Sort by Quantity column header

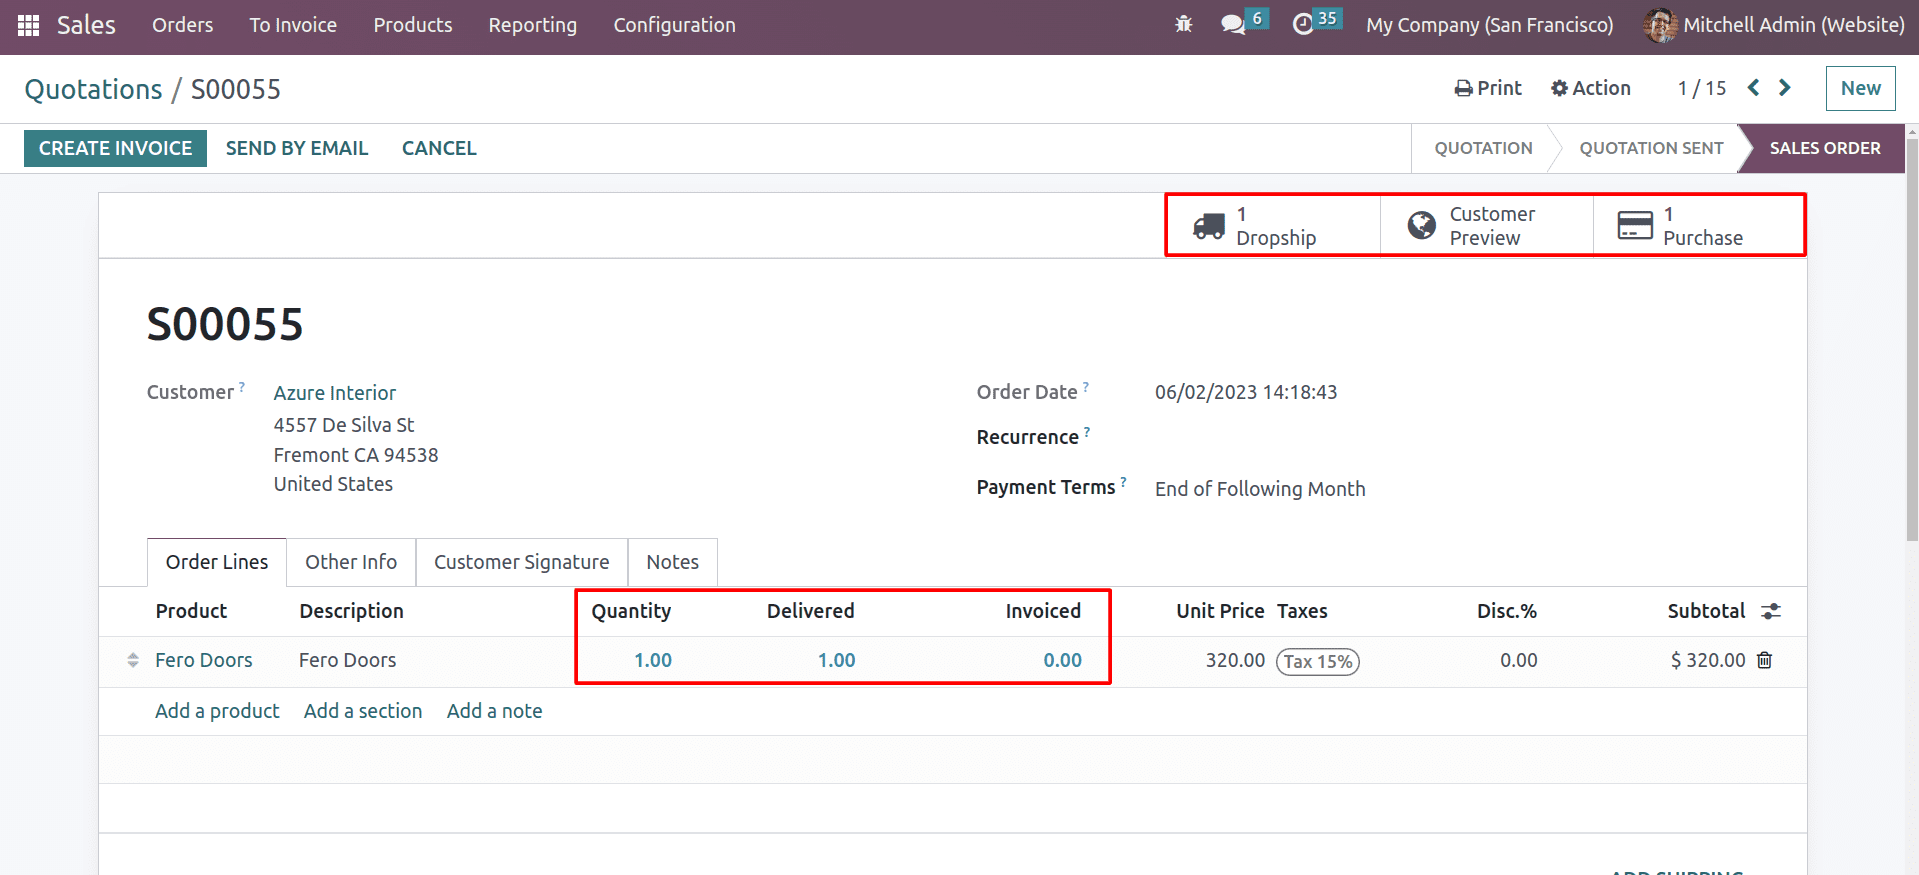(631, 611)
